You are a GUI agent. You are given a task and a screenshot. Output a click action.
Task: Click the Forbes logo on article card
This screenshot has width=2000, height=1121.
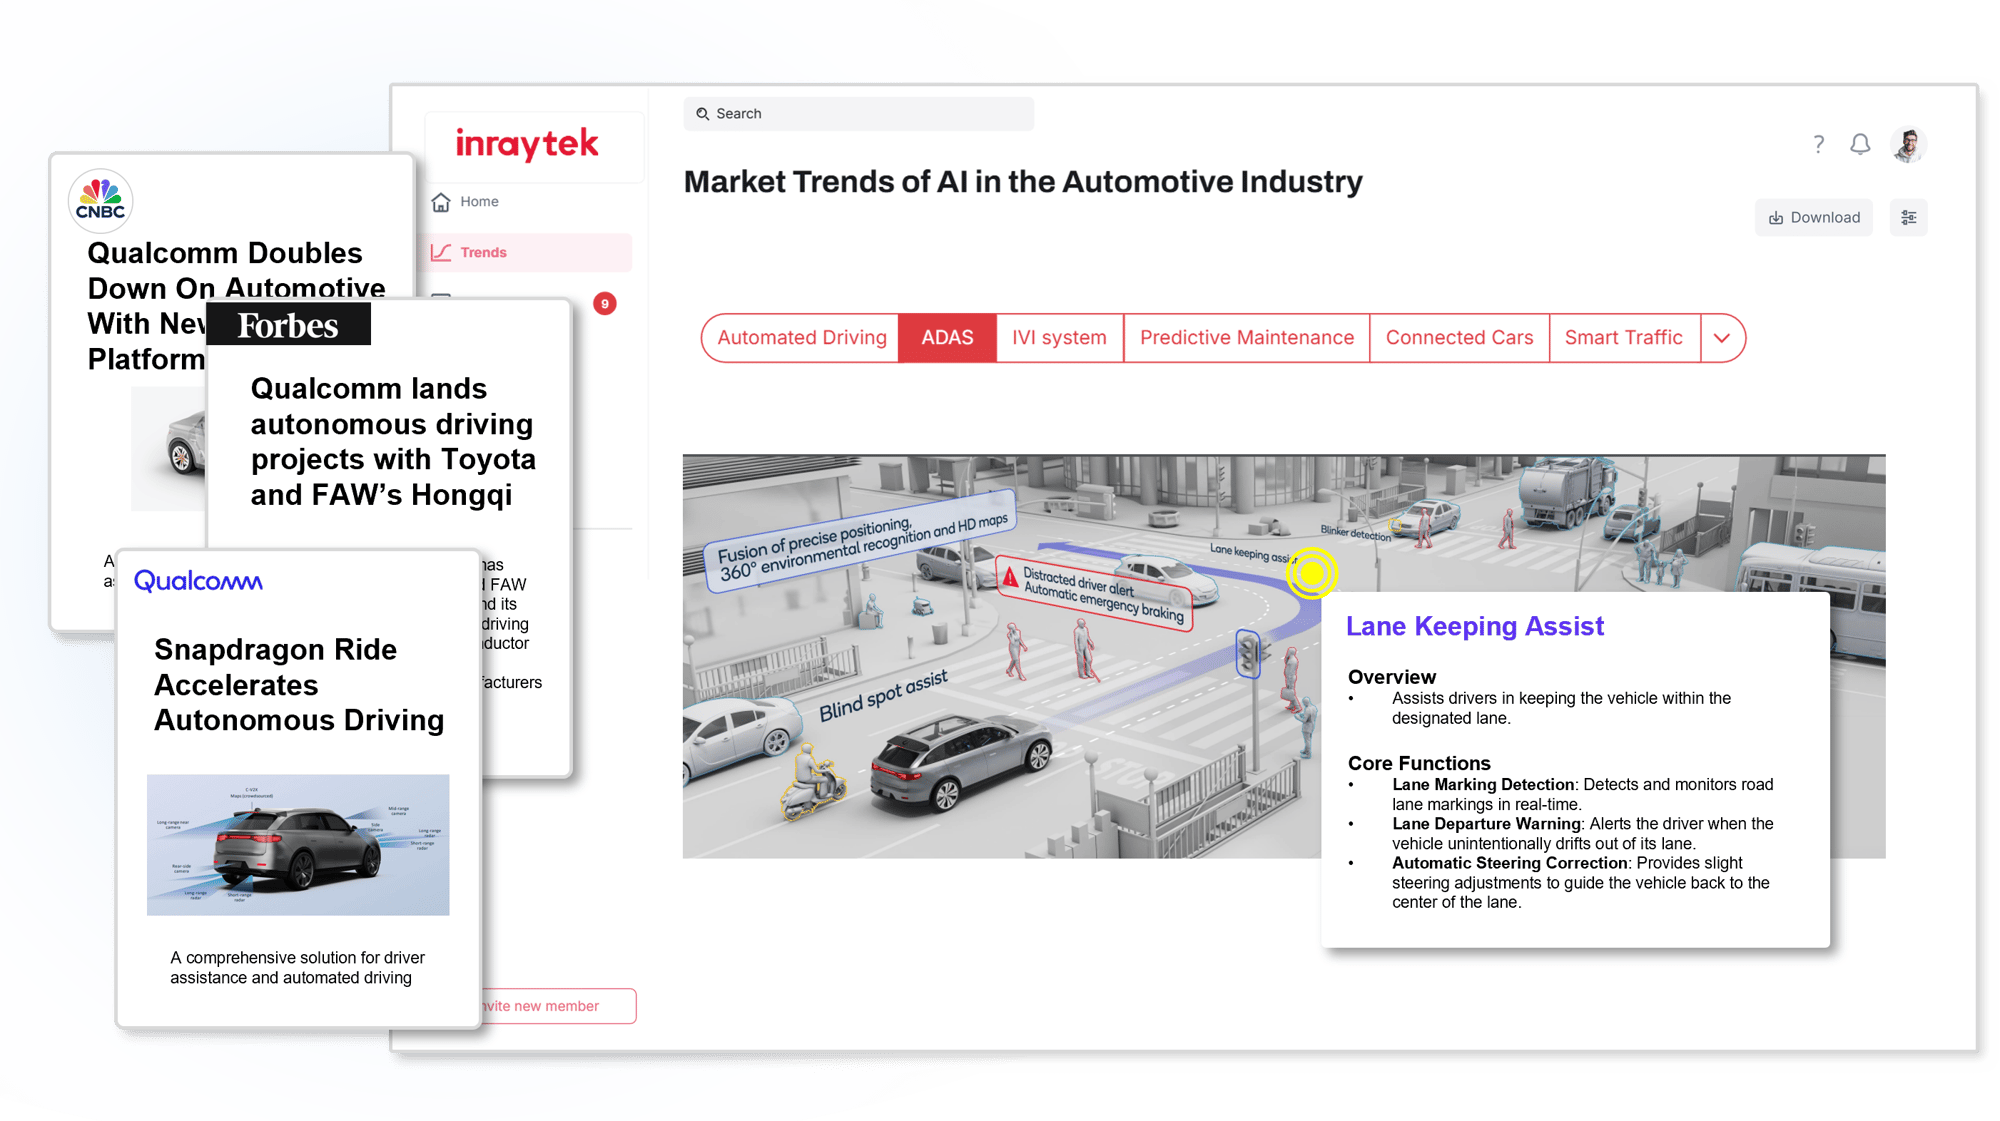288,325
